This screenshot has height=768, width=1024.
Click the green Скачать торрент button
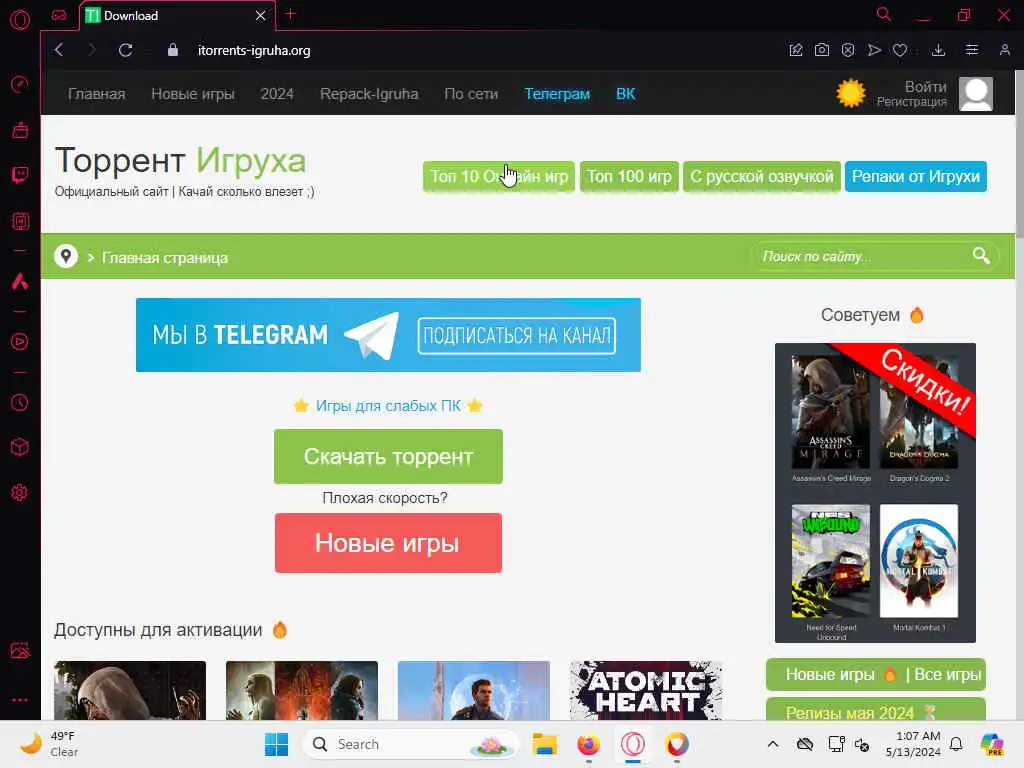[388, 456]
